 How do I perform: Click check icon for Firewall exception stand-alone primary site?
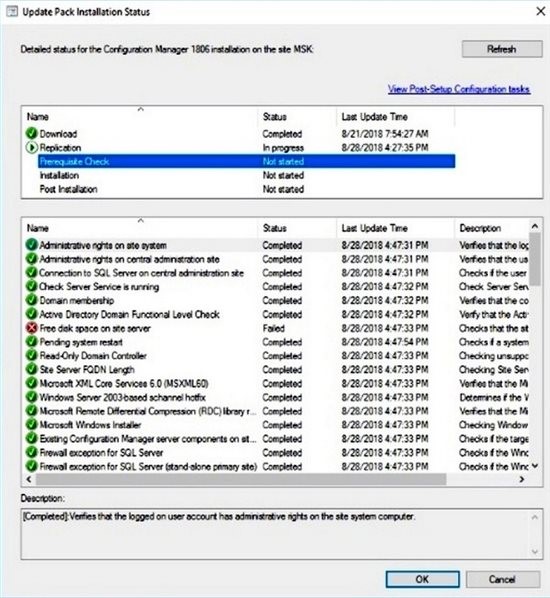[31, 466]
